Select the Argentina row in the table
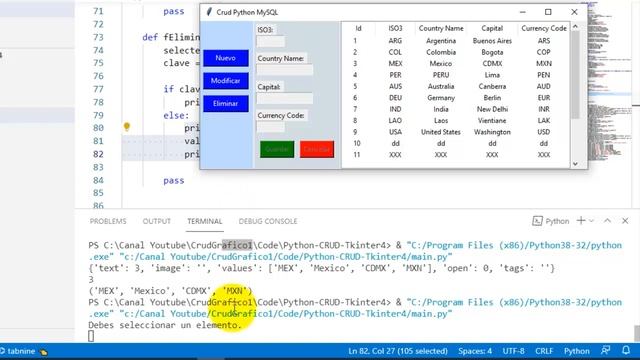 click(456, 41)
